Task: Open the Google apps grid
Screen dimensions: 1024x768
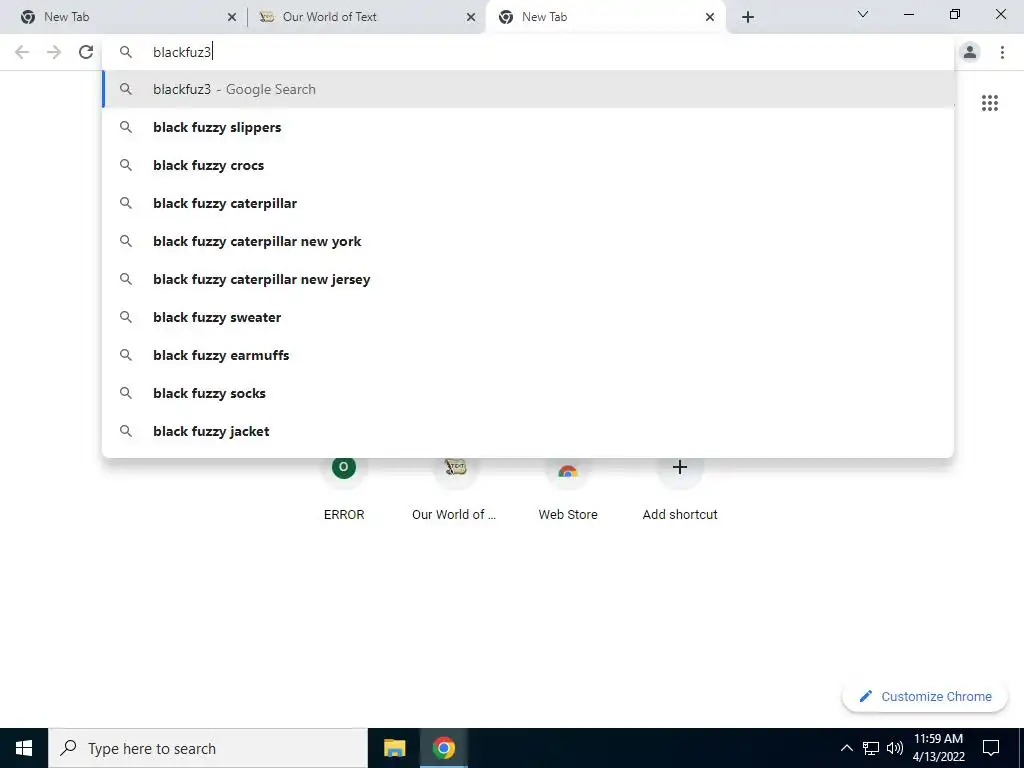Action: tap(989, 103)
